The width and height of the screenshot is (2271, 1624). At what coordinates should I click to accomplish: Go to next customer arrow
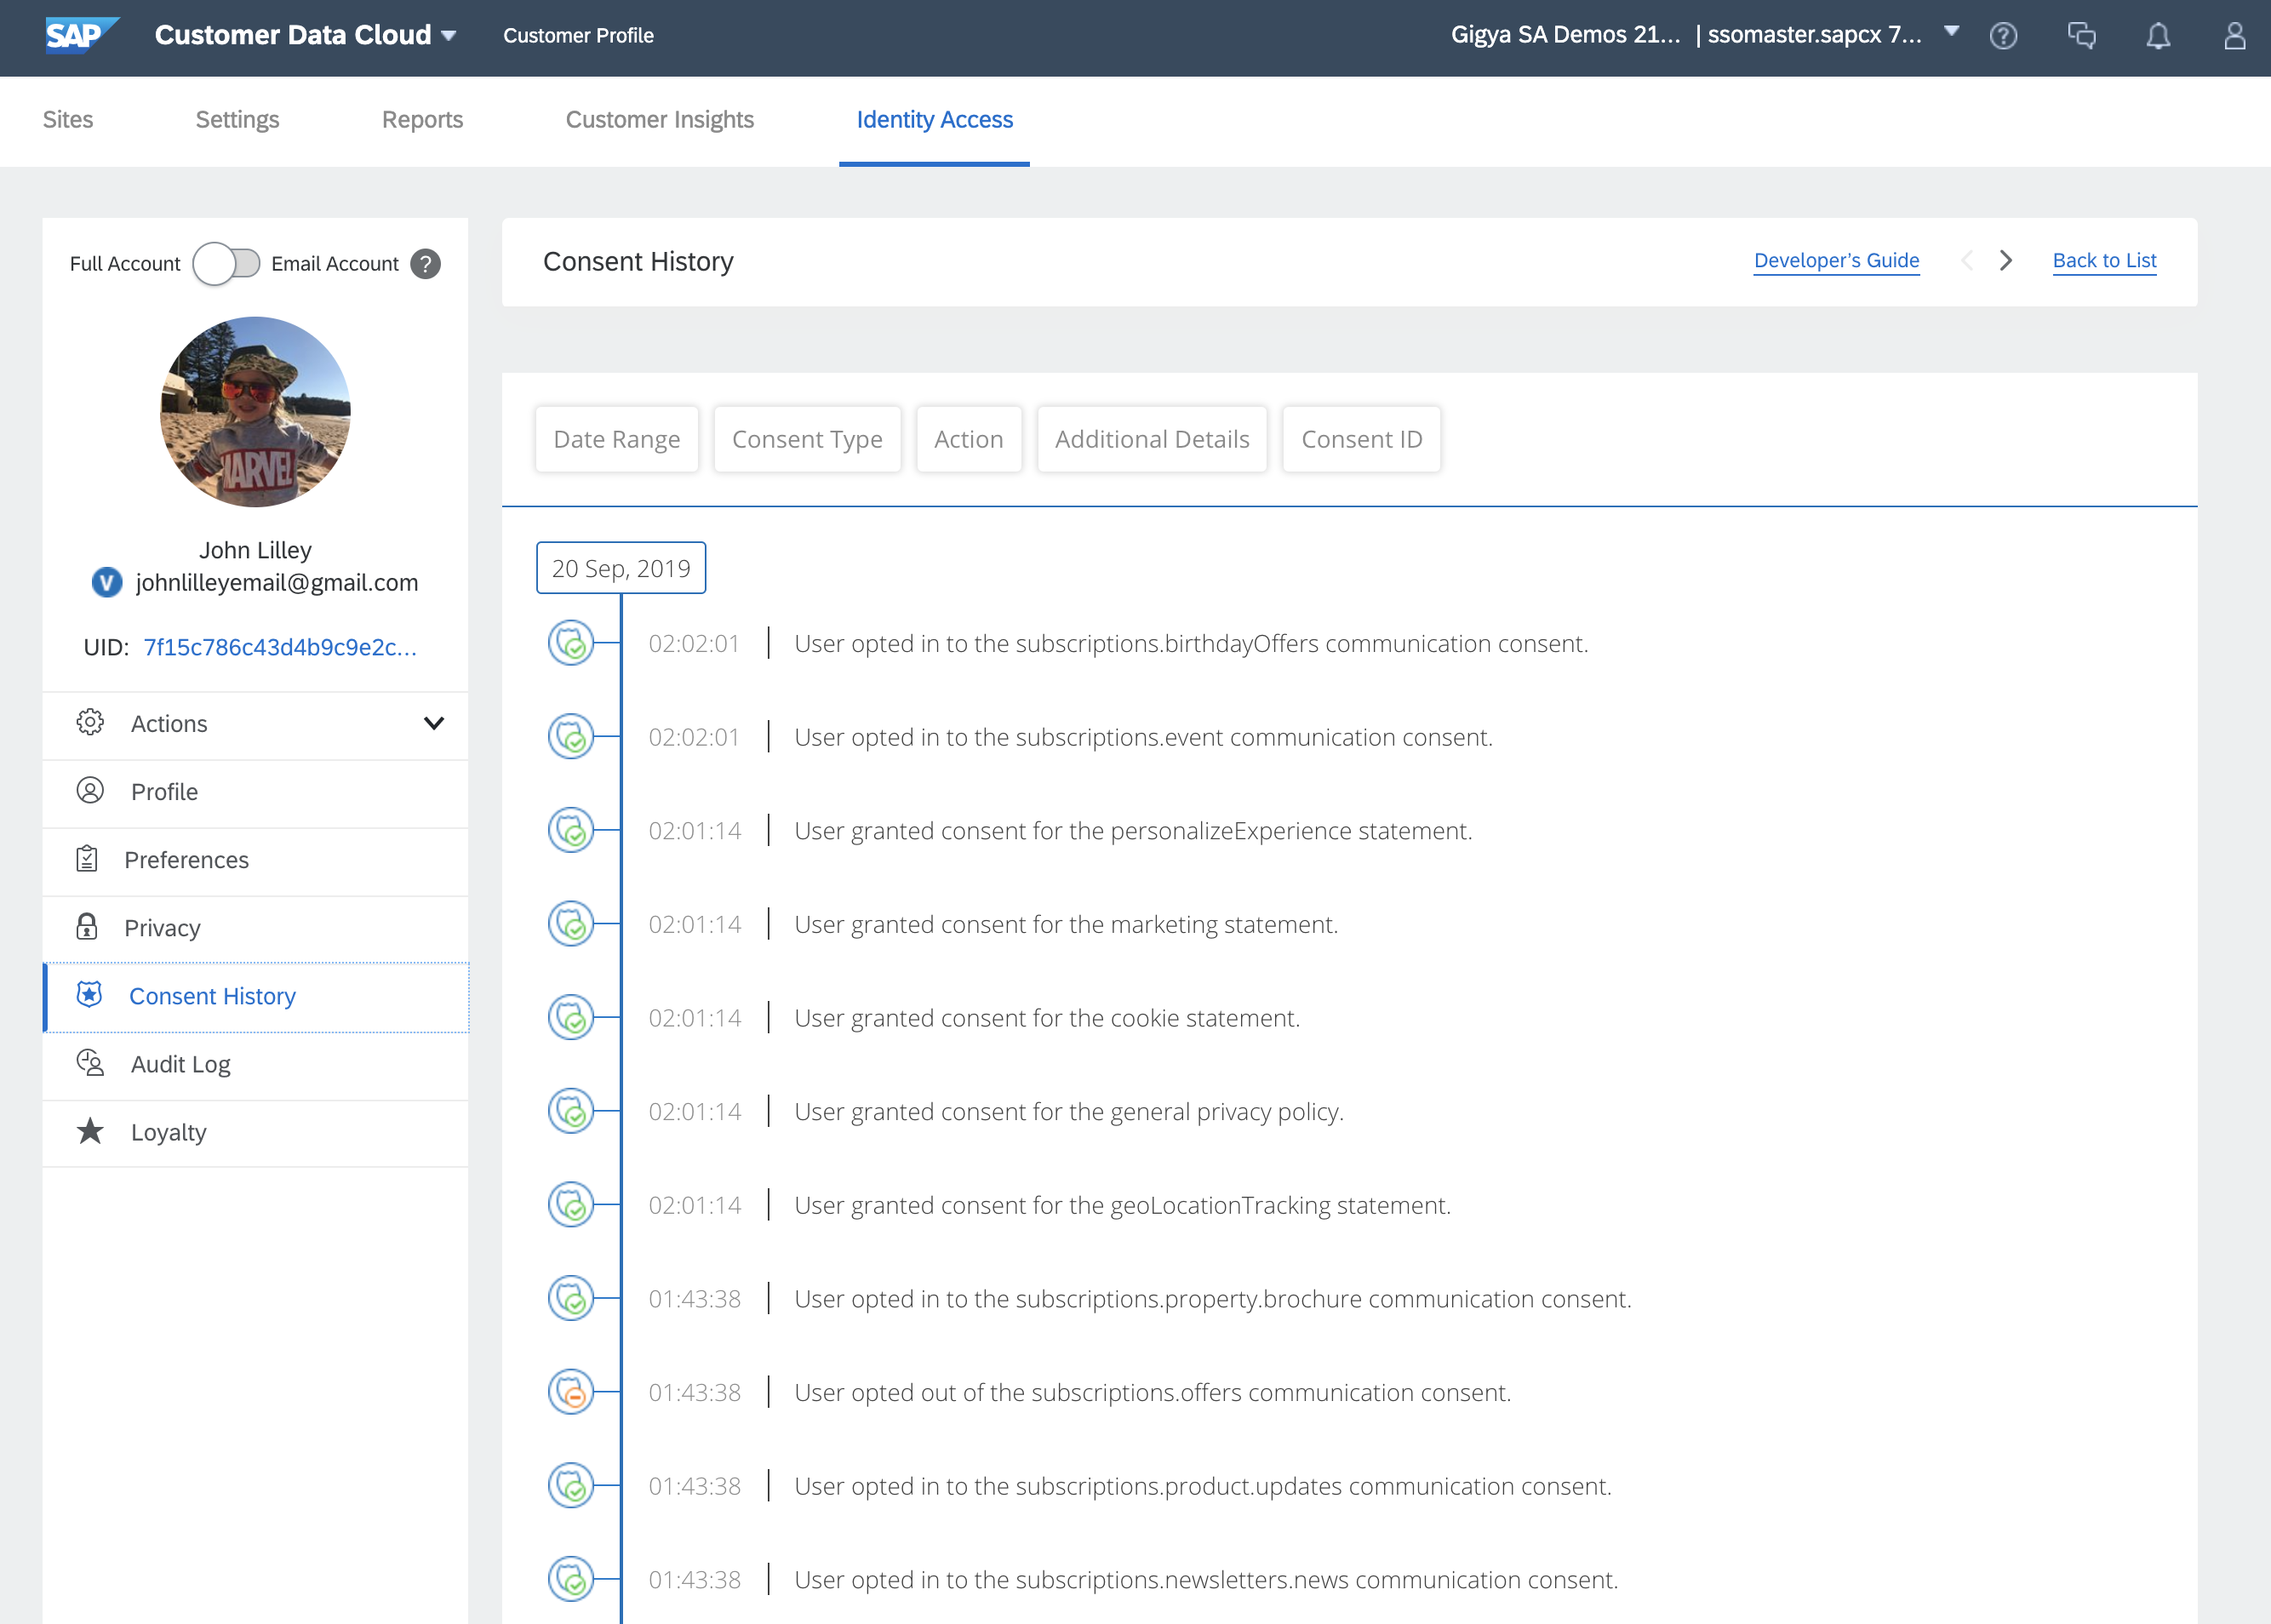[x=2005, y=261]
